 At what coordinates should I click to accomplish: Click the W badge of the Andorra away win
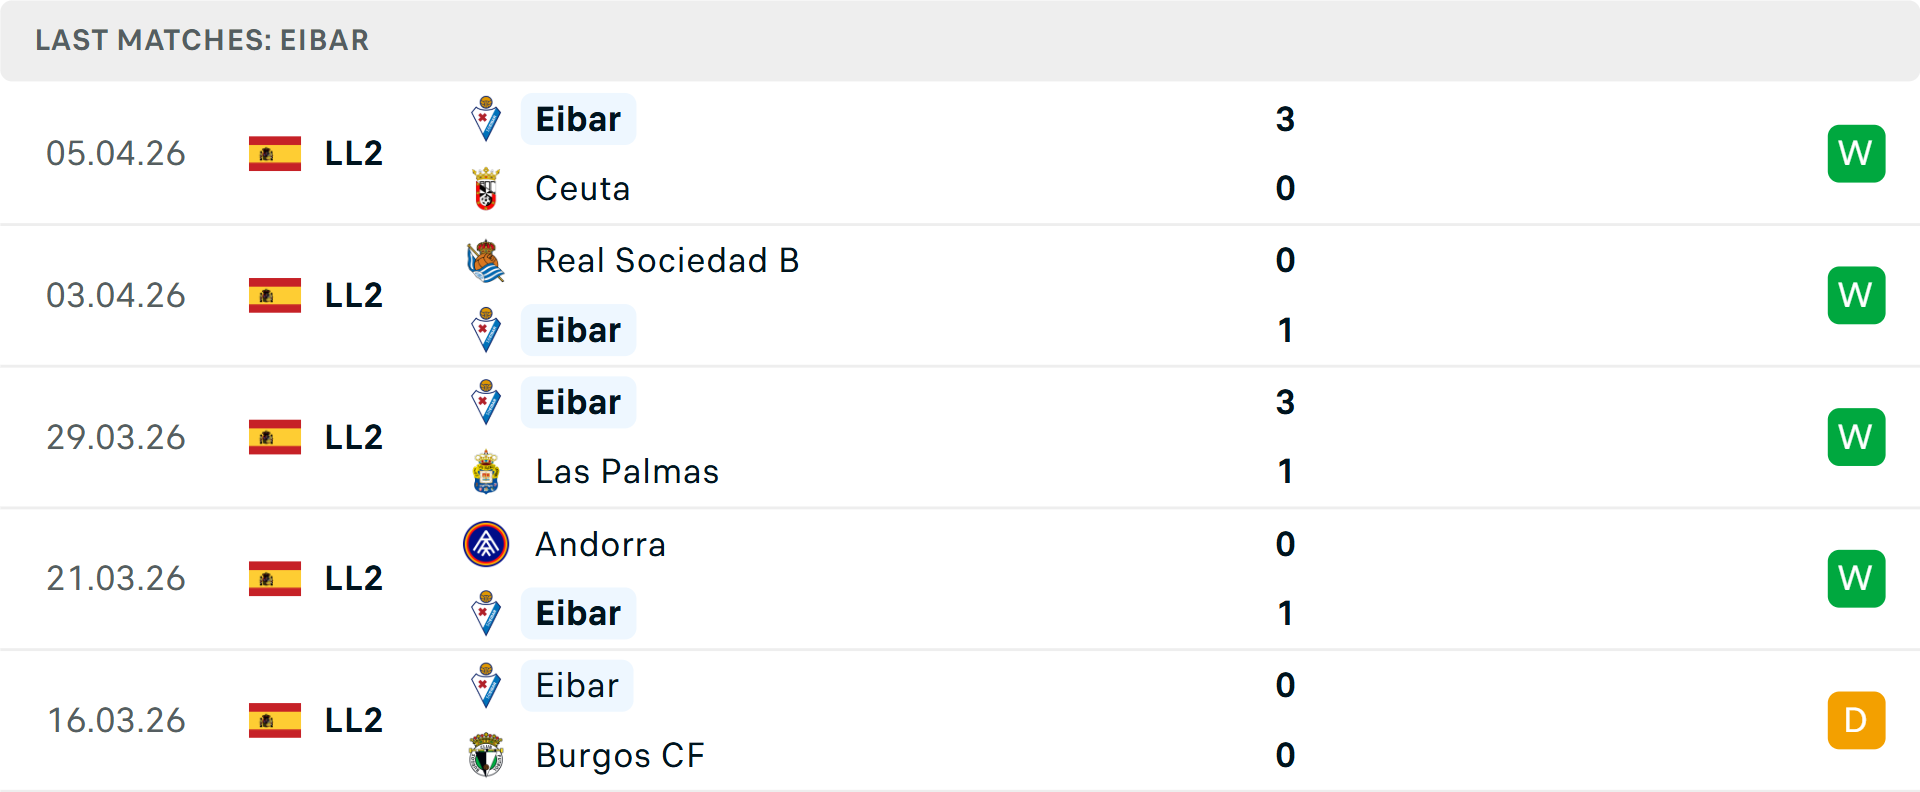tap(1856, 578)
